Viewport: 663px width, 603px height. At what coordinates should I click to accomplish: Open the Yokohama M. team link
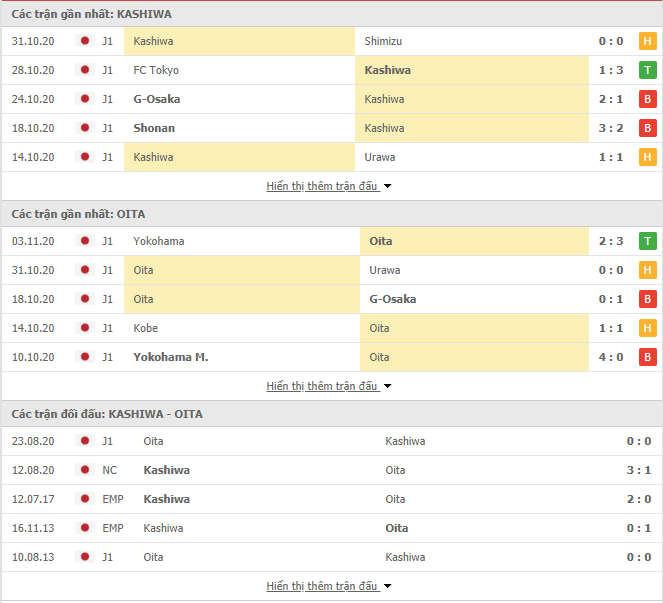point(171,357)
